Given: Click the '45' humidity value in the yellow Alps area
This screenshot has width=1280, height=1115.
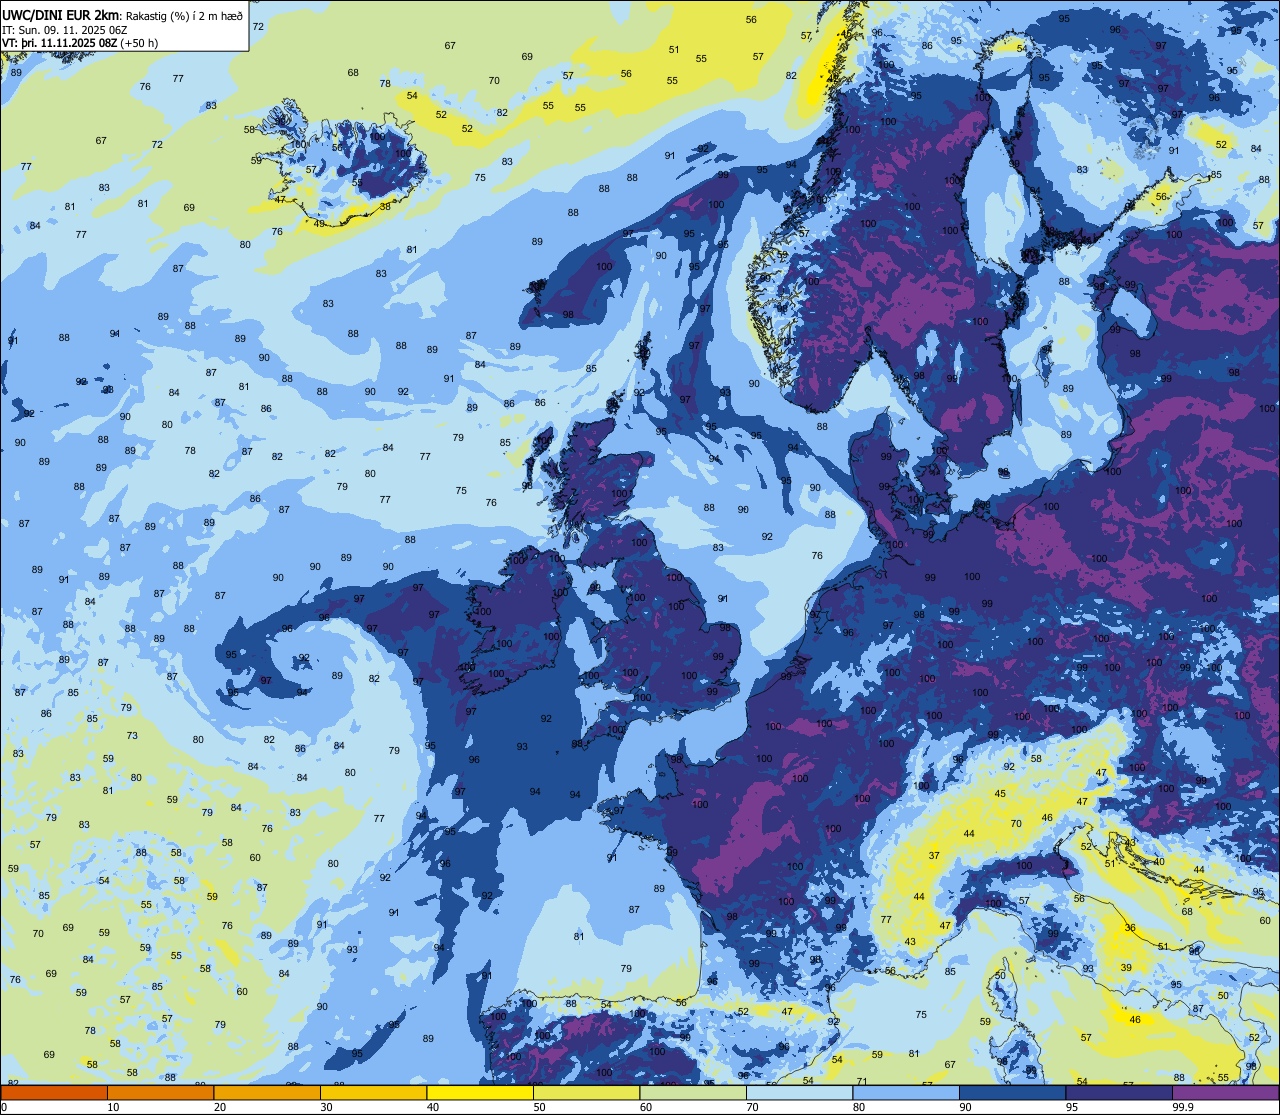Looking at the screenshot, I should click(1000, 794).
